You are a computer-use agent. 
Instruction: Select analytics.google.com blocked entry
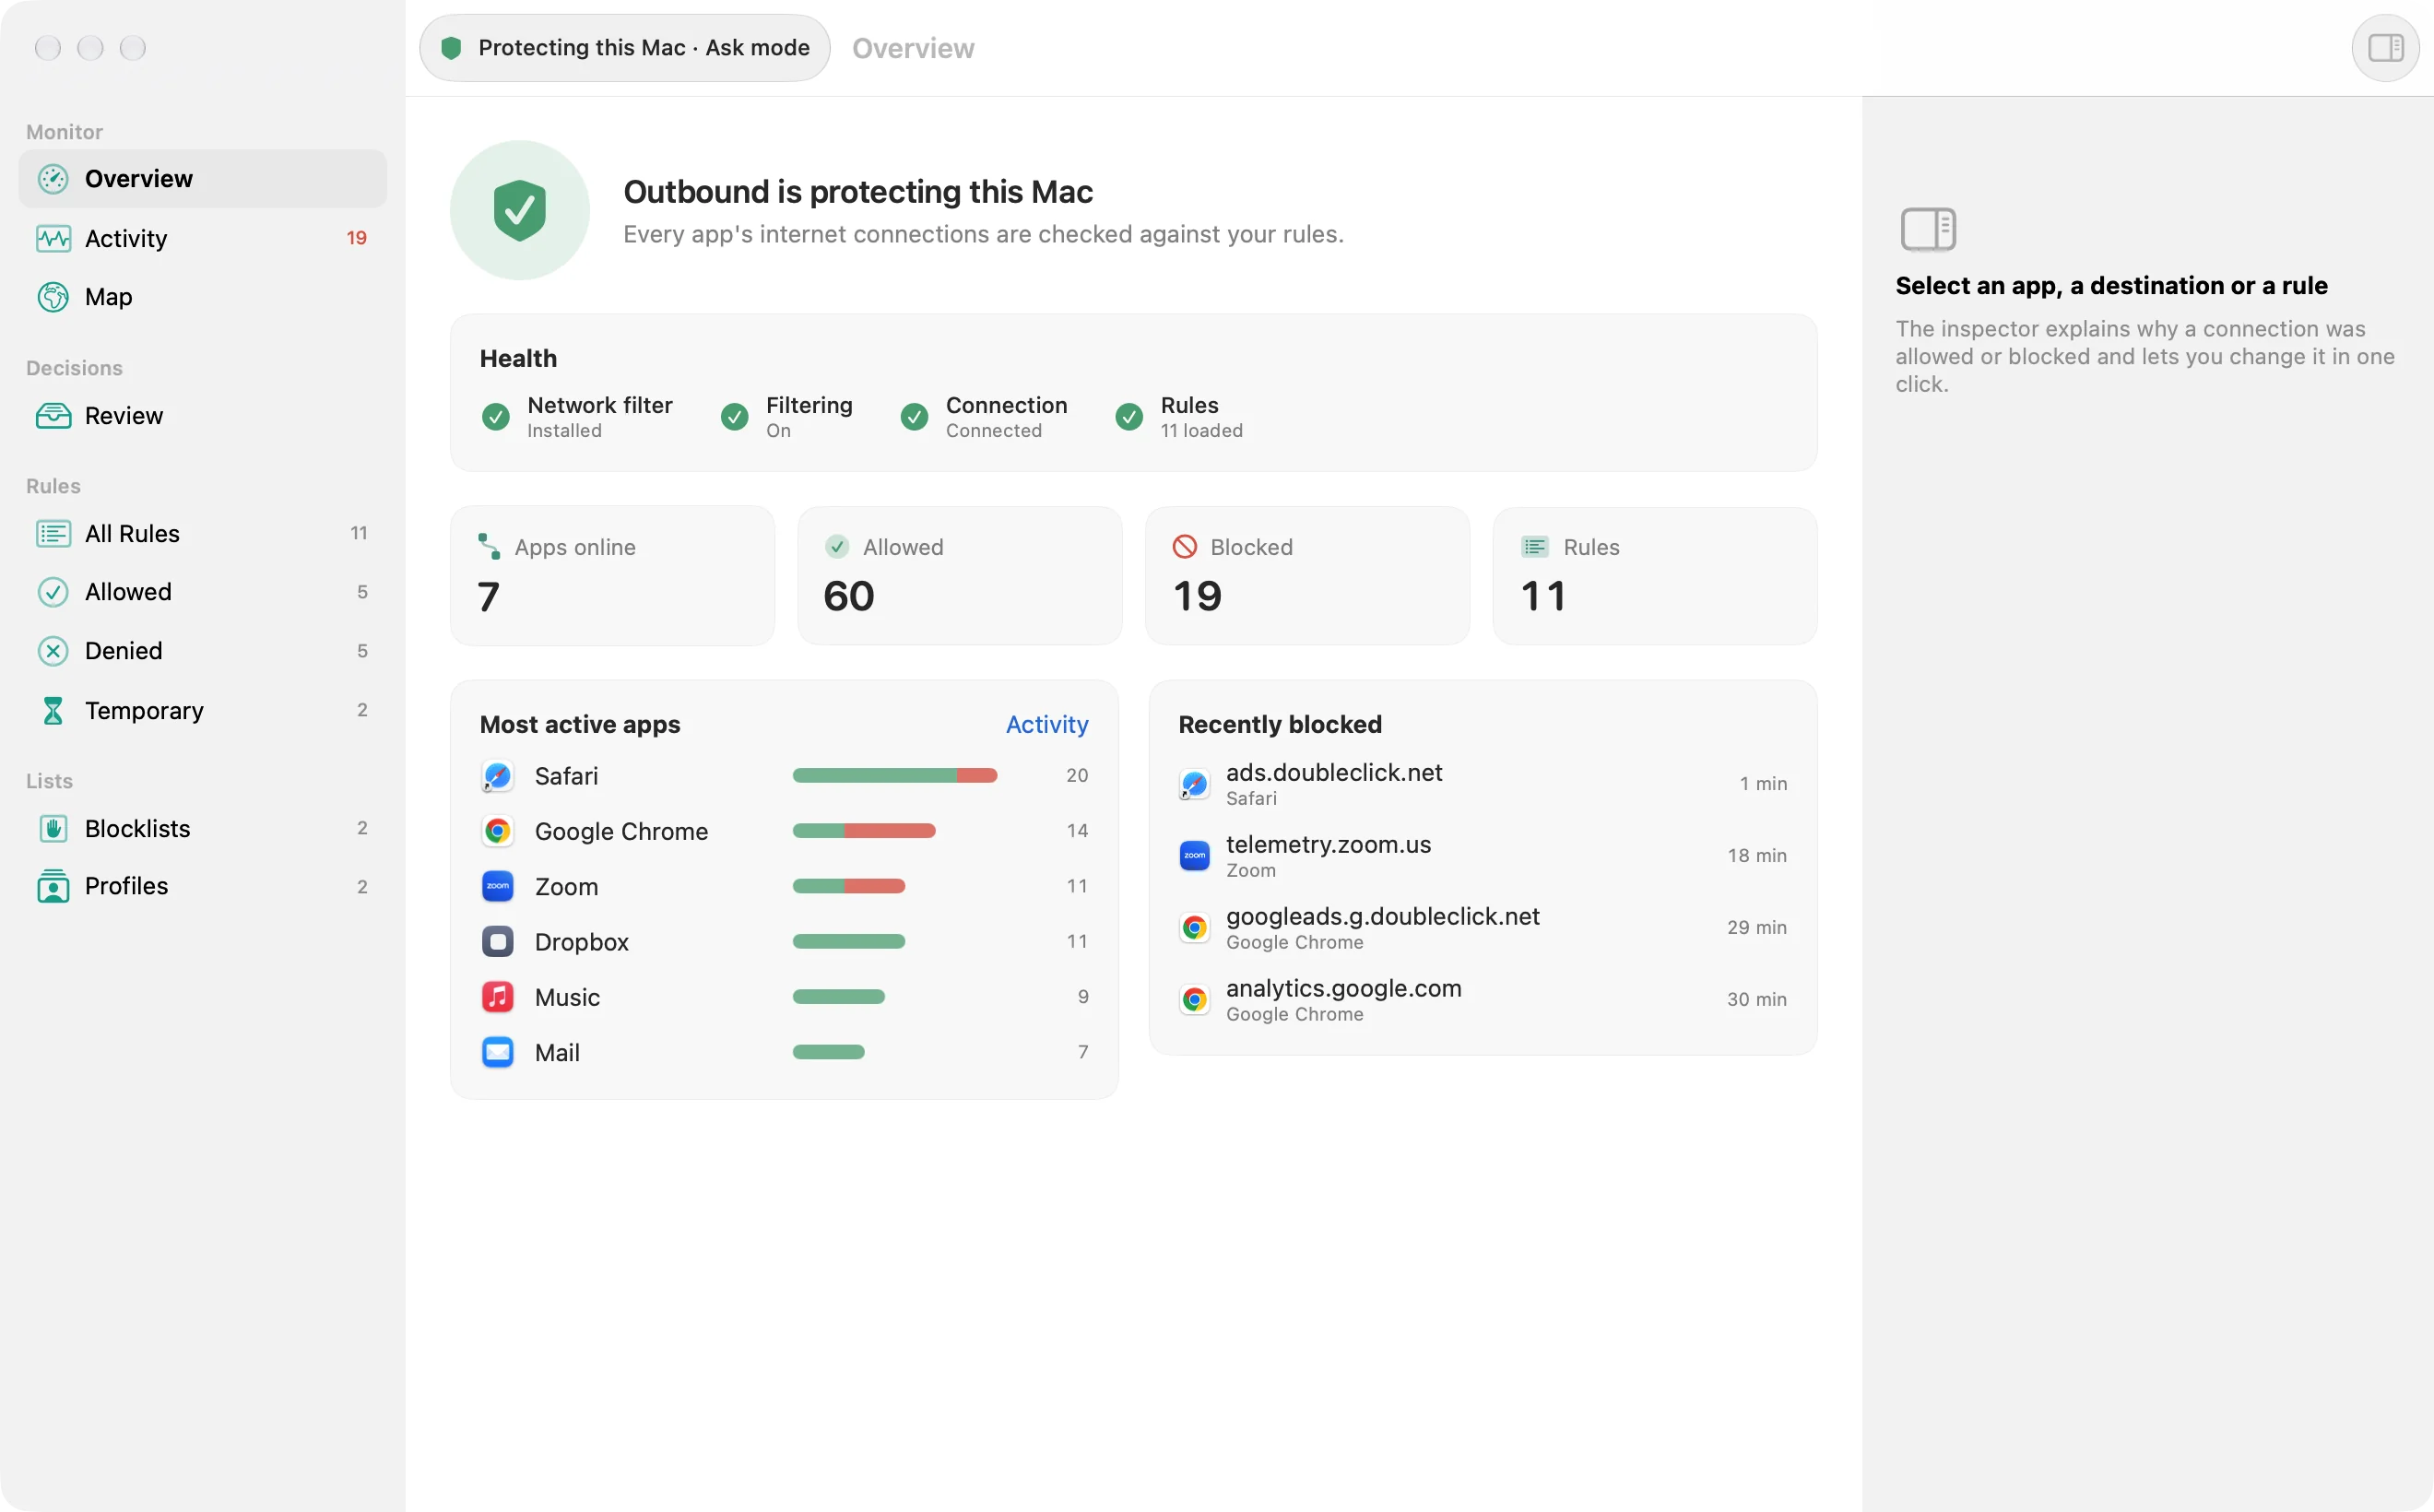(1482, 1000)
